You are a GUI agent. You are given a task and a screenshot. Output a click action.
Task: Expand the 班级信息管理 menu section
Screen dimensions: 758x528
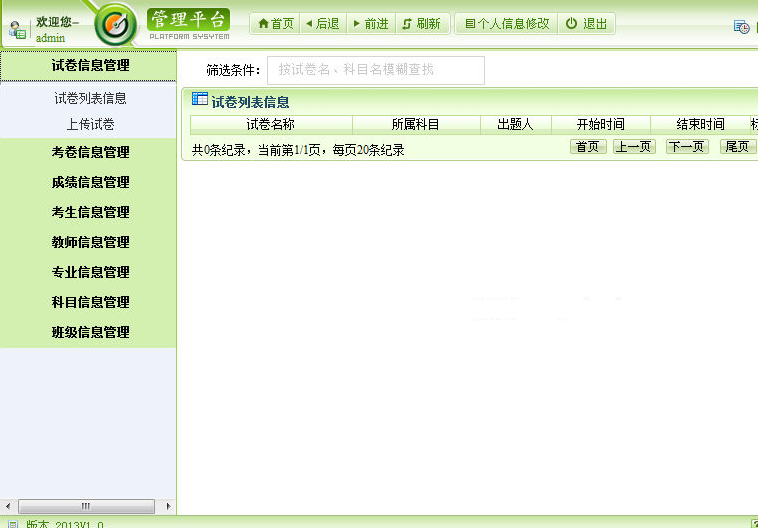(x=88, y=332)
